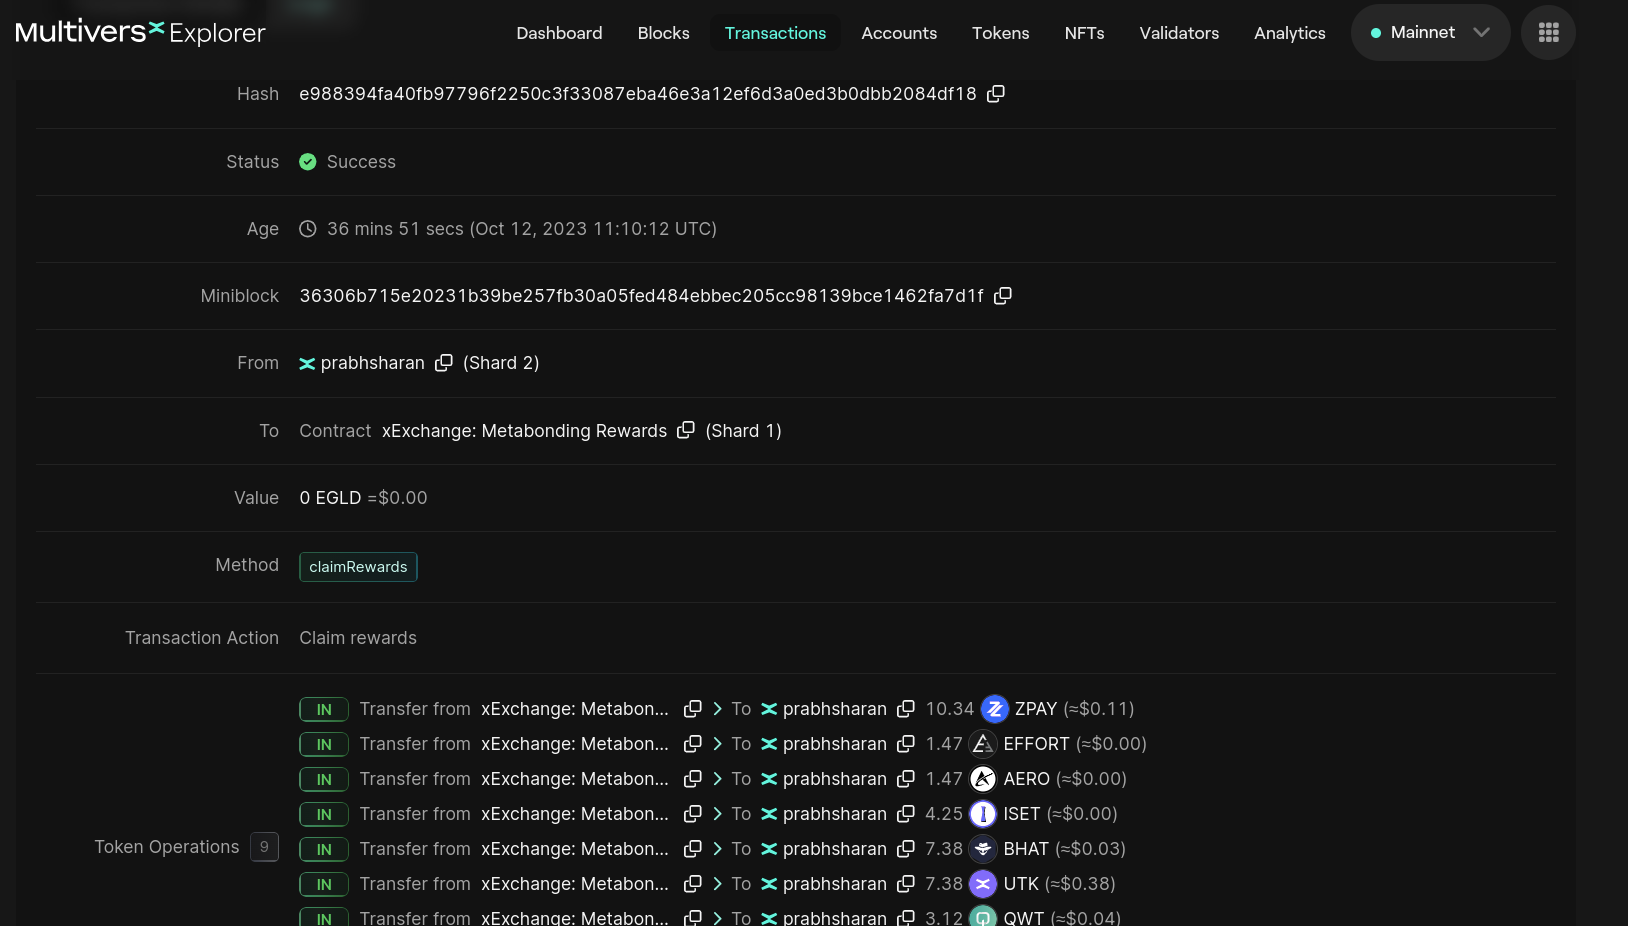The image size is (1628, 926).
Task: Click the claimRewards method badge
Action: (x=358, y=567)
